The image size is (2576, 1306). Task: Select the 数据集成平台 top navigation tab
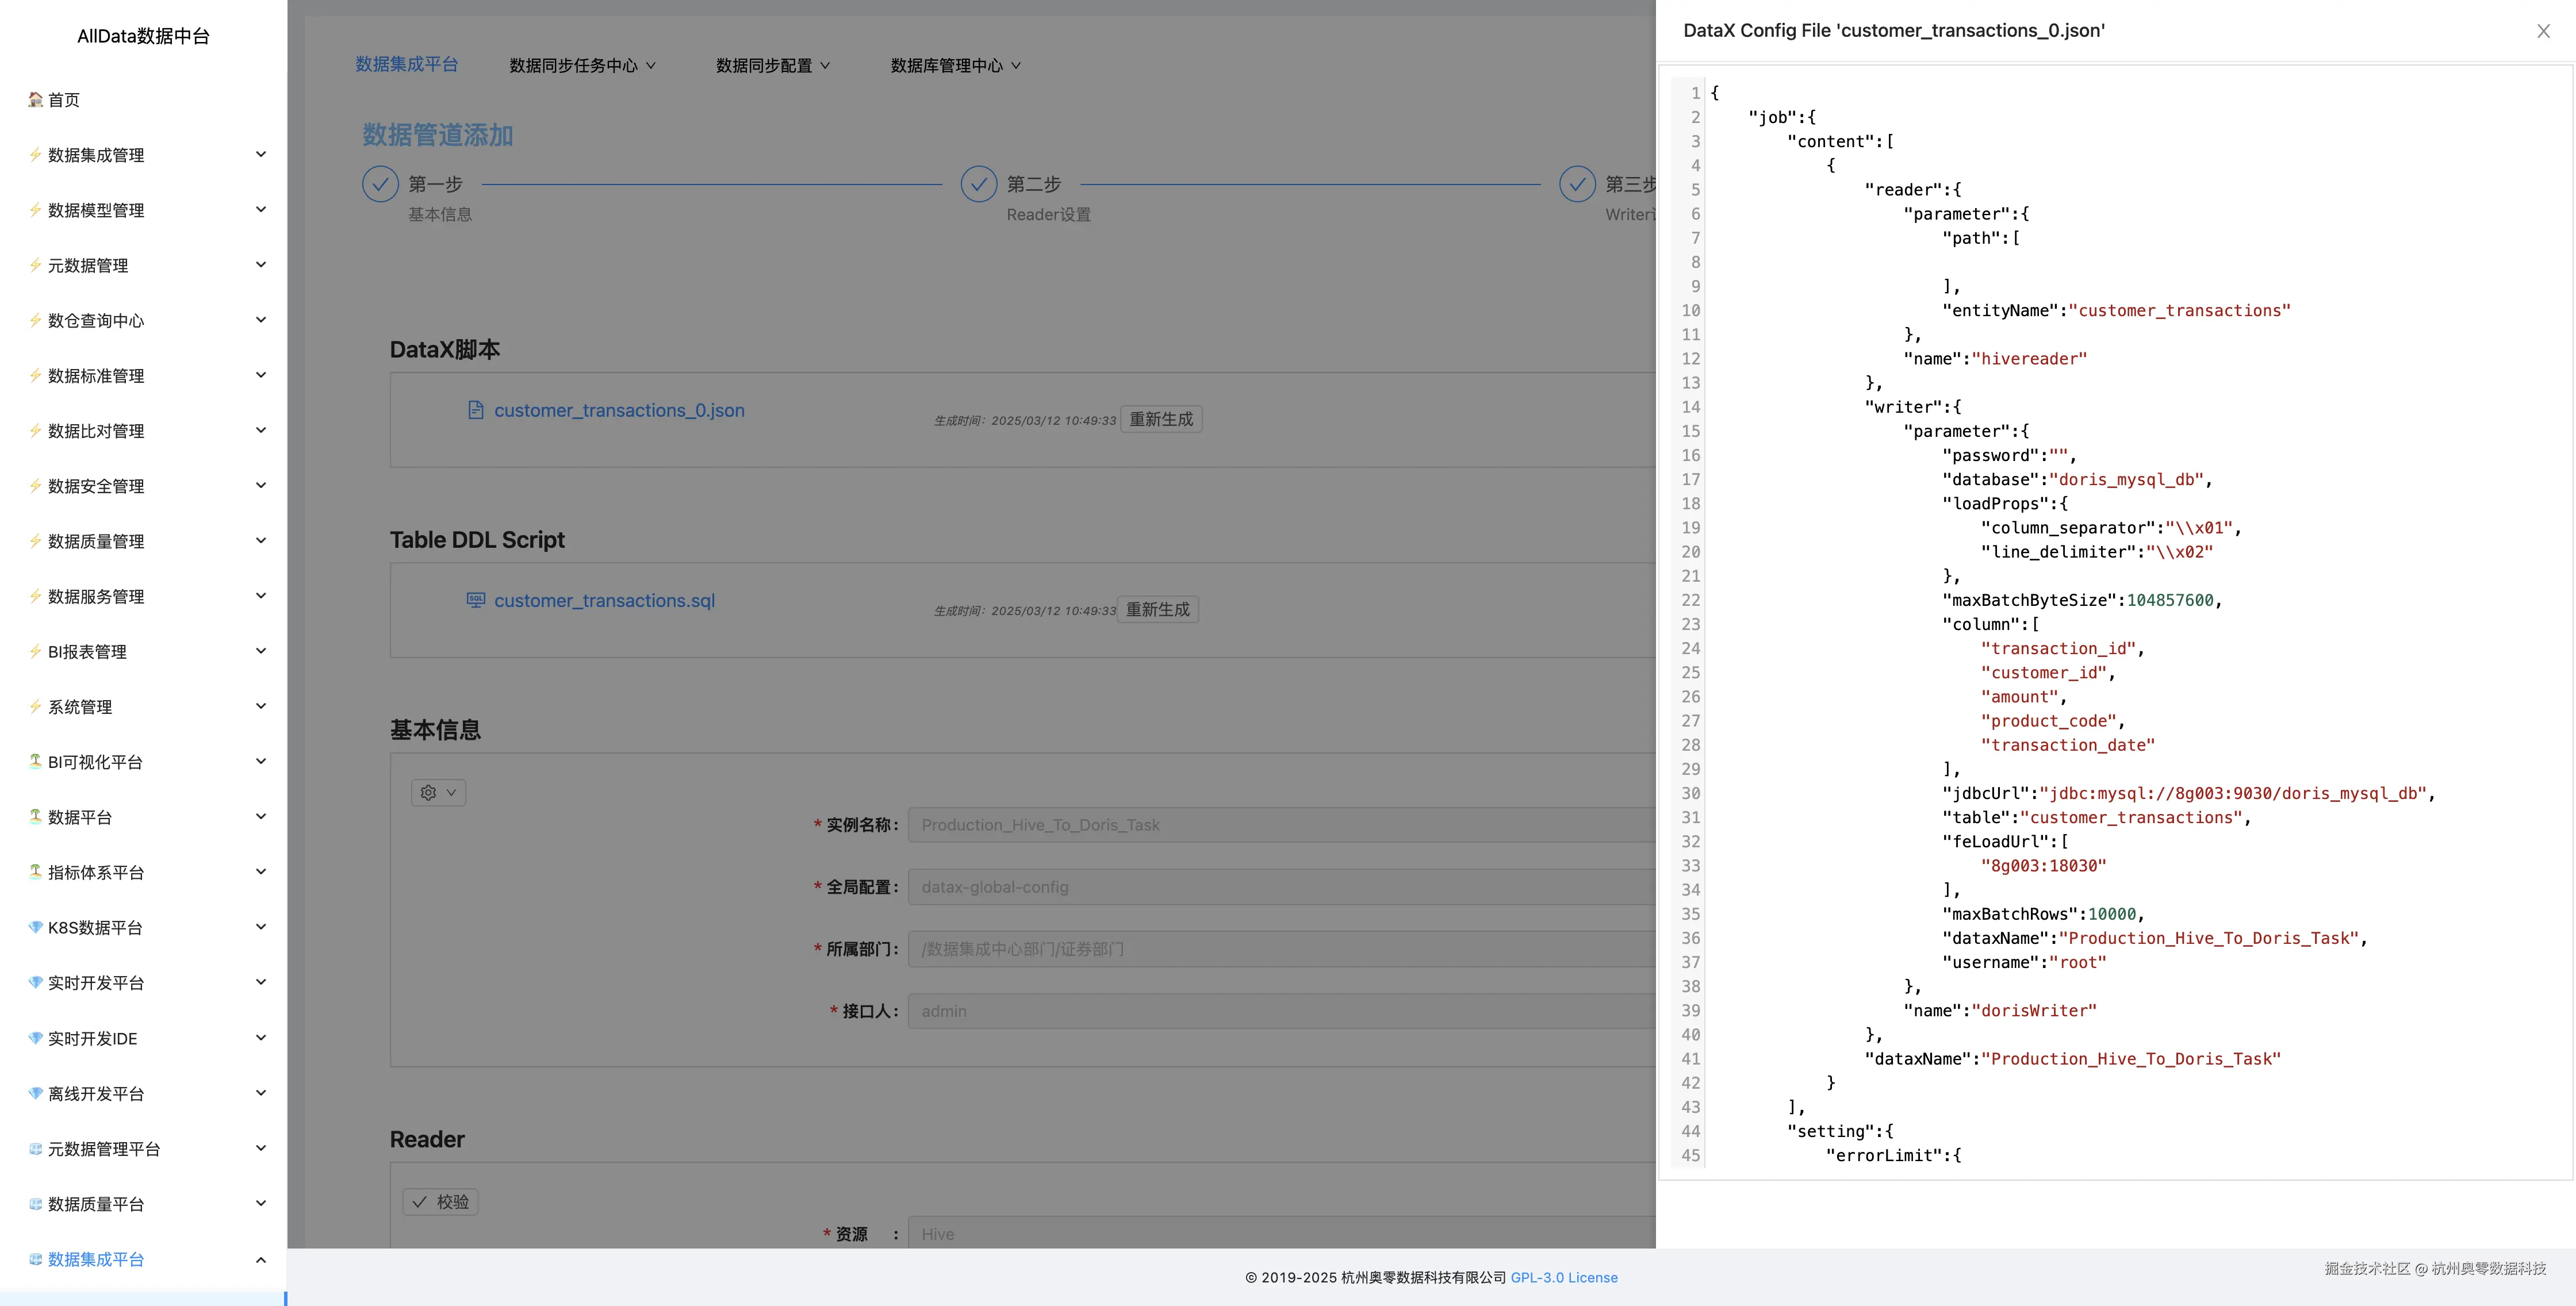(406, 64)
